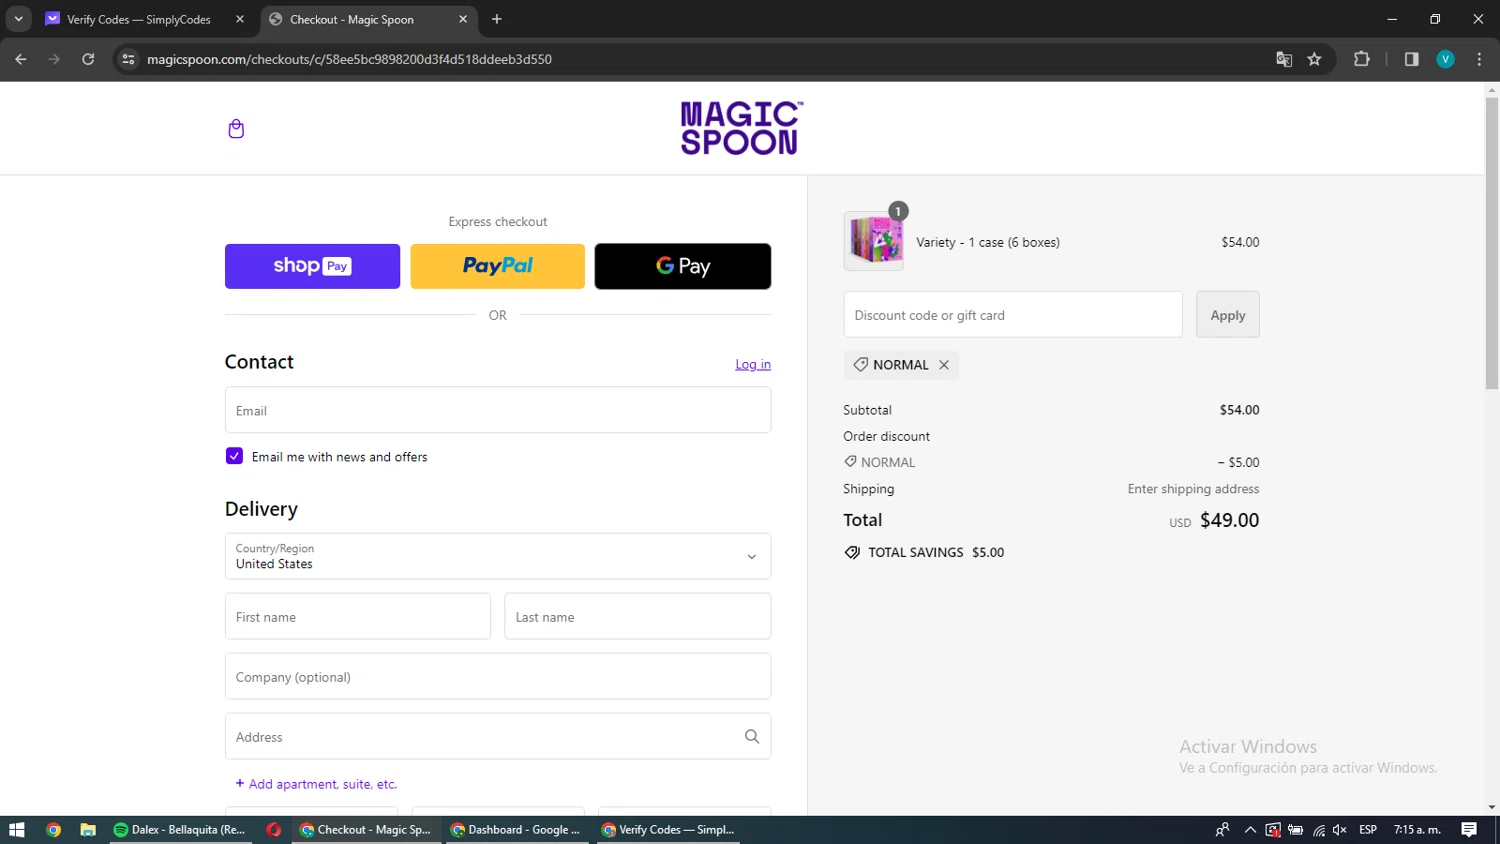The image size is (1500, 844).
Task: Bookmark this page with star icon
Action: (1315, 59)
